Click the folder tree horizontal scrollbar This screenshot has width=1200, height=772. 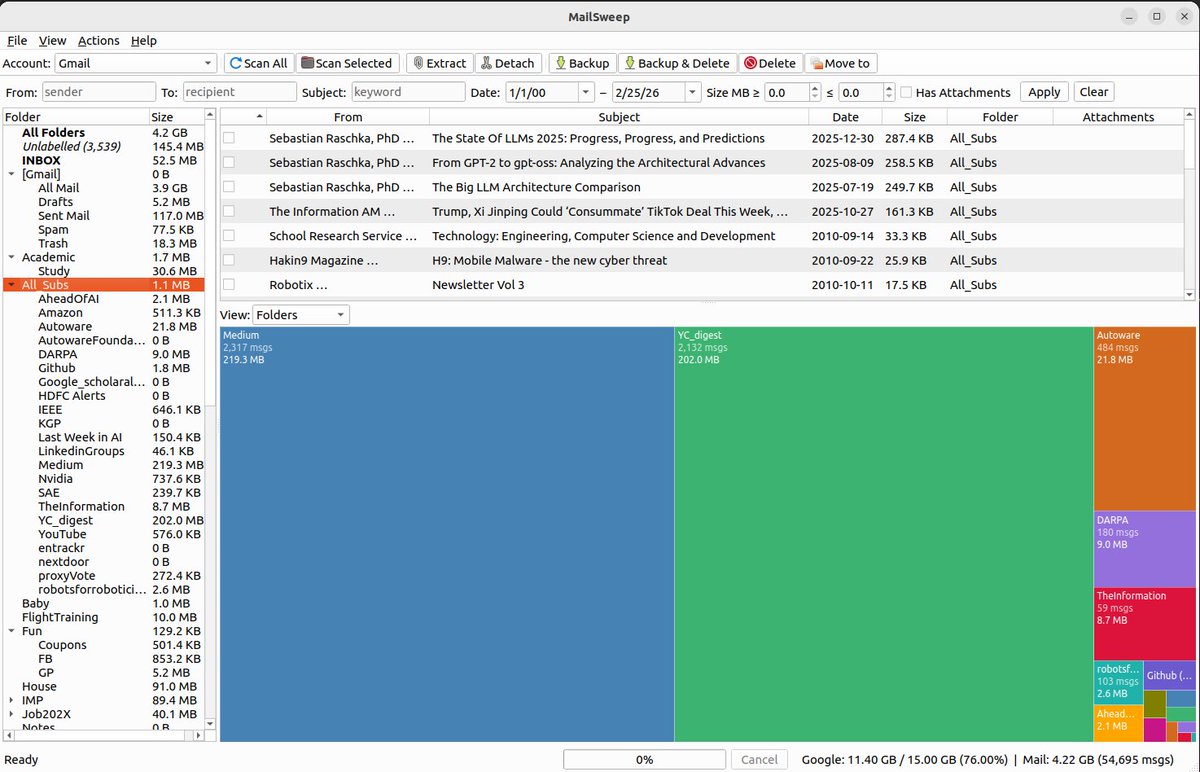pyautogui.click(x=104, y=736)
